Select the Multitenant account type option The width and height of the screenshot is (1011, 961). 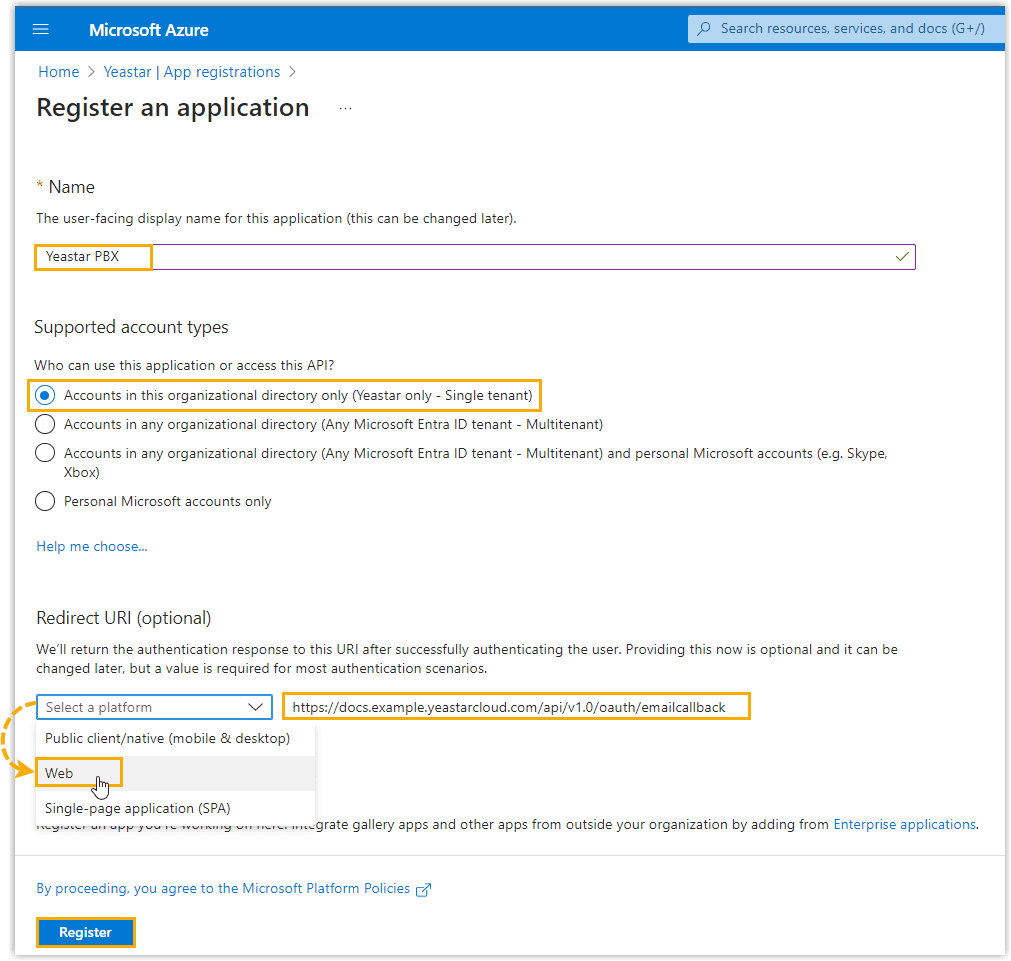[x=44, y=424]
